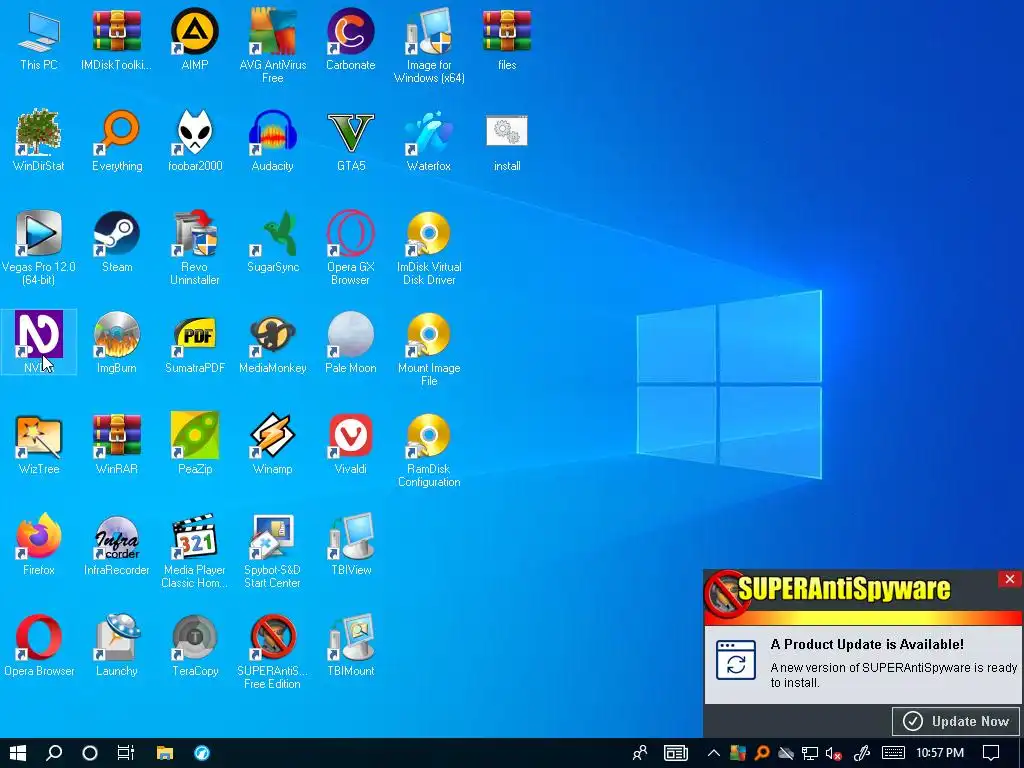
Task: Launch PeaZip desktop icon
Action: click(195, 443)
